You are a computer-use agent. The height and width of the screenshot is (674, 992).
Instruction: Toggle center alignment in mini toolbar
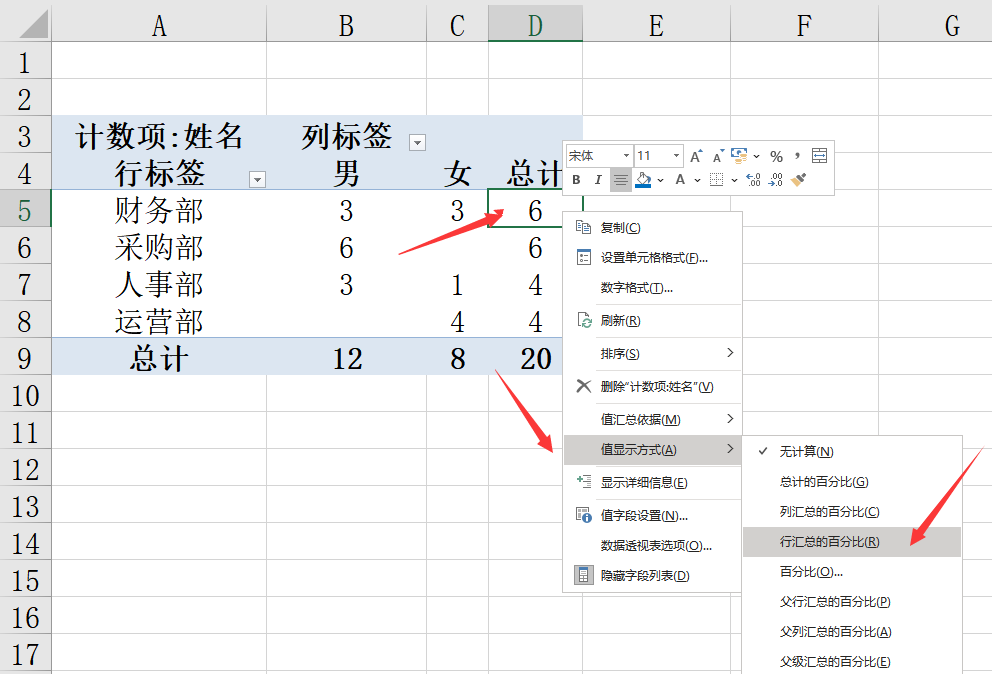pos(621,180)
